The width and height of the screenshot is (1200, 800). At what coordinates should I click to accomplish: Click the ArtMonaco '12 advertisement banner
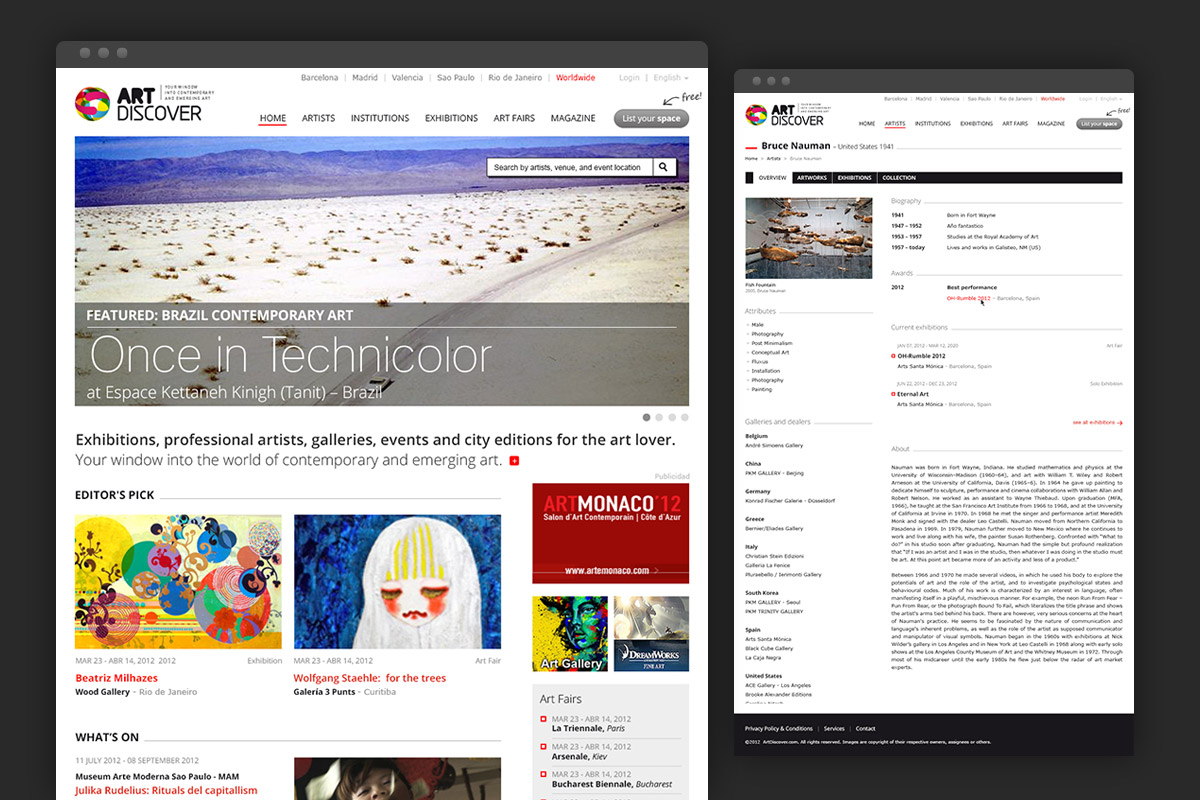pos(610,533)
